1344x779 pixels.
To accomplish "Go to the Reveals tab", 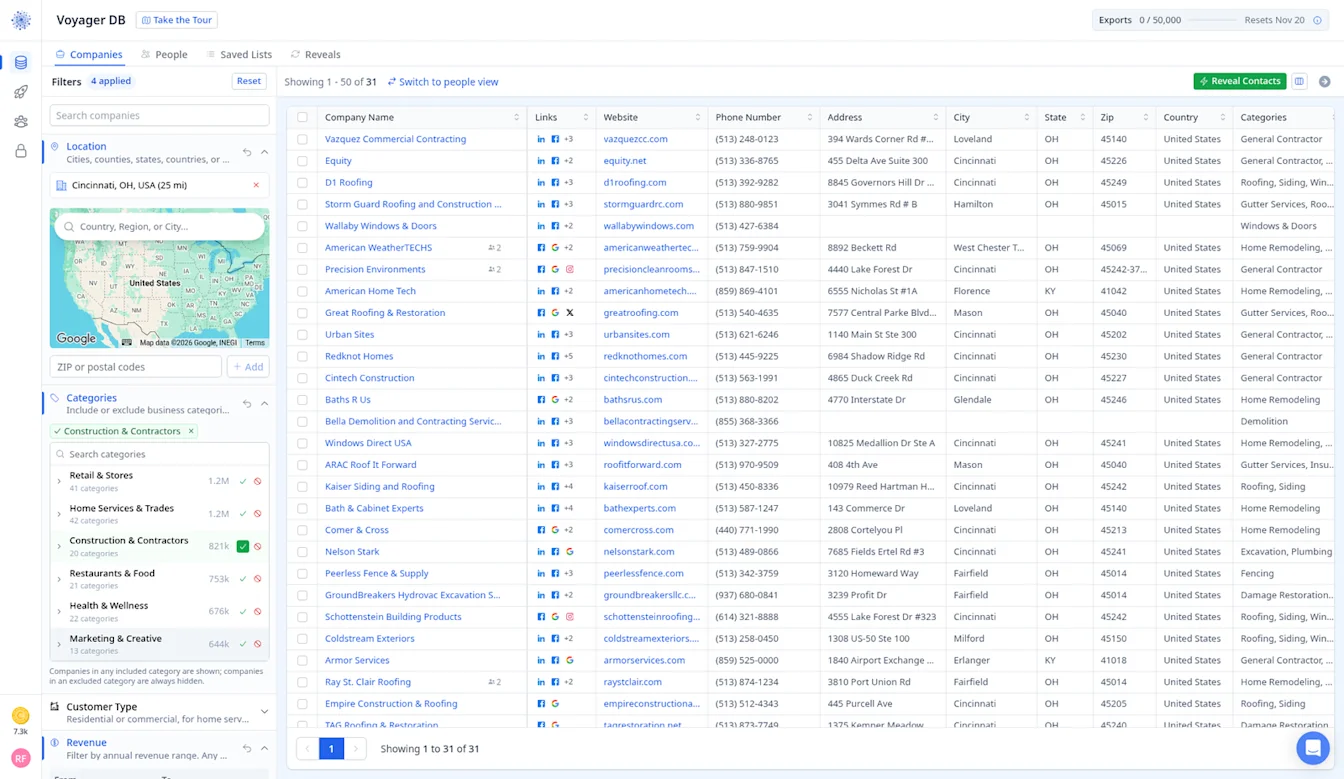I will click(x=316, y=55).
